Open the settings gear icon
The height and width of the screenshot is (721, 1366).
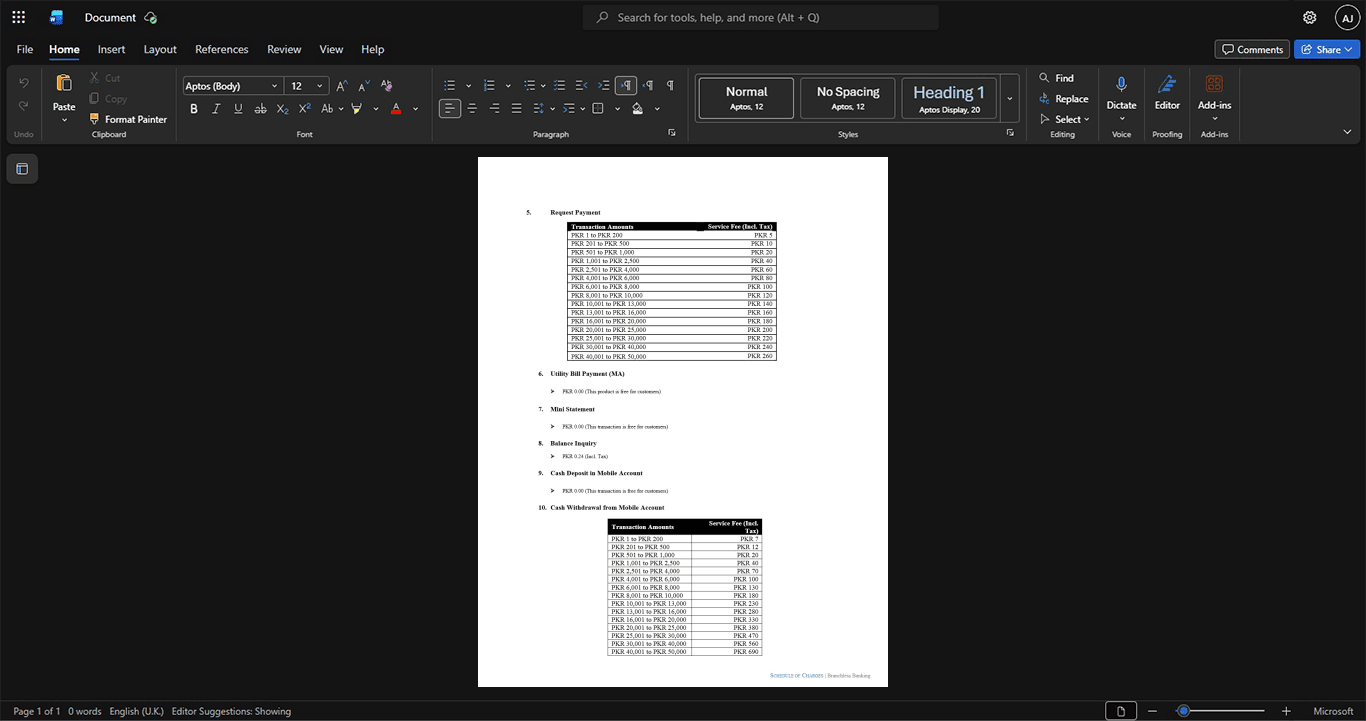(1309, 17)
